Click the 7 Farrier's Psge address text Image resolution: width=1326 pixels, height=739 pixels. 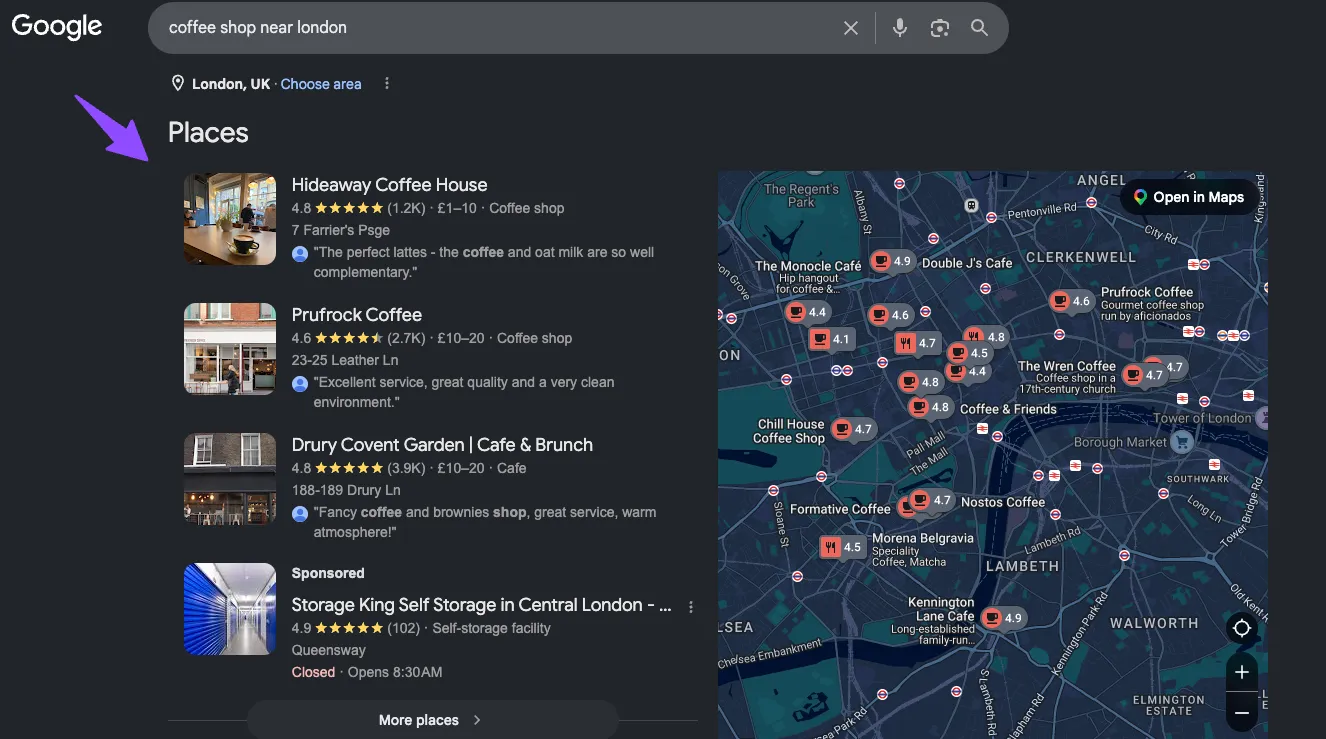(341, 230)
